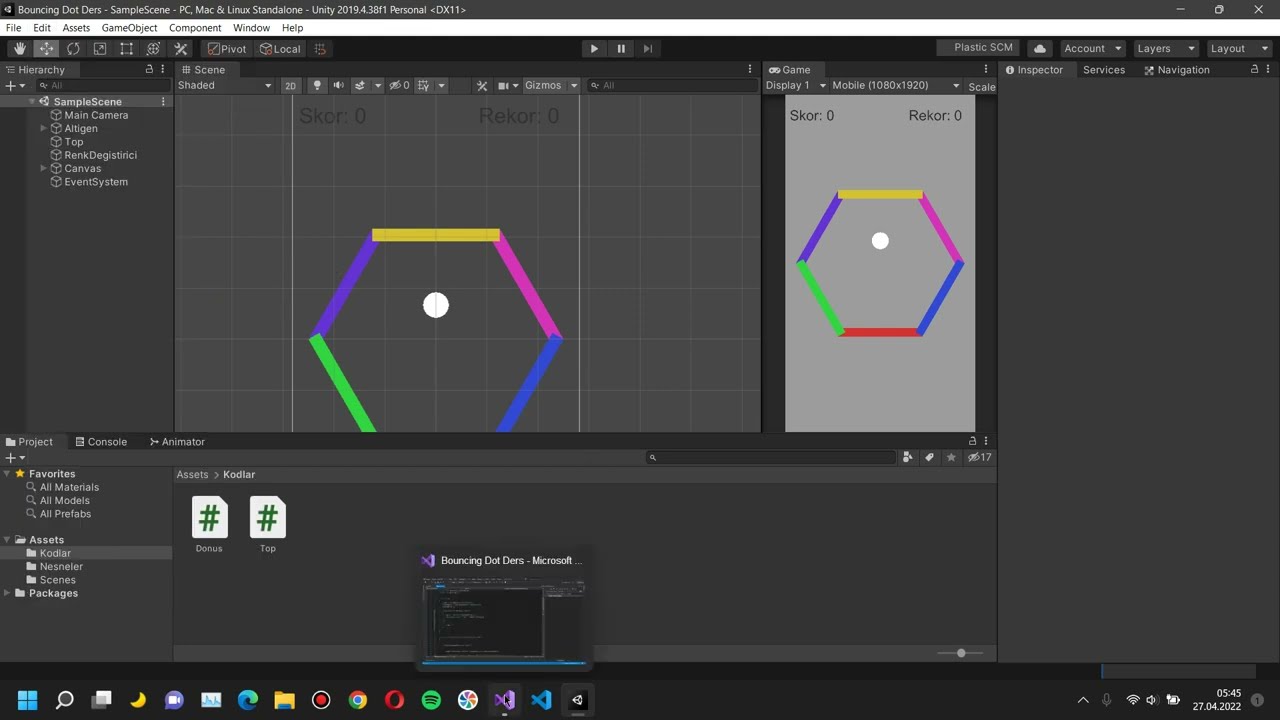This screenshot has width=1280, height=720.
Task: Start Play mode
Action: [594, 48]
